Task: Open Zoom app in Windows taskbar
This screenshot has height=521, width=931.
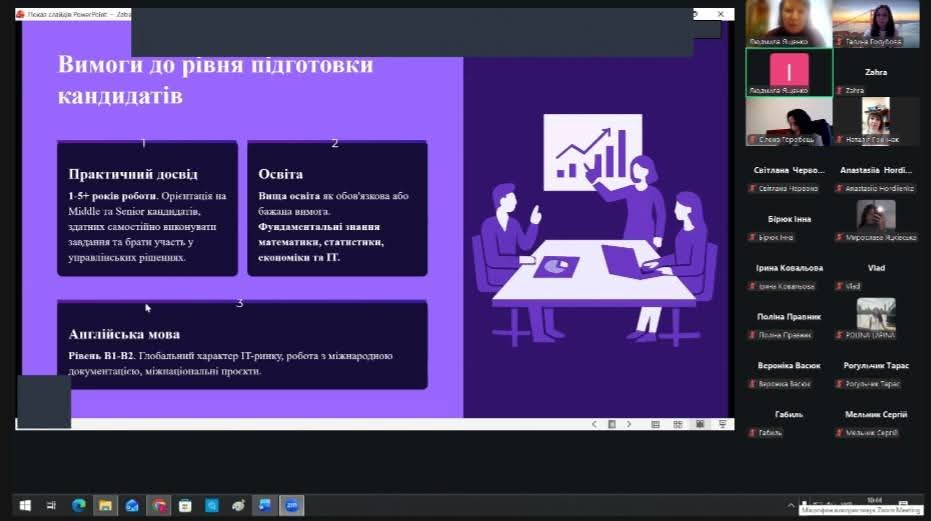Action: 291,506
